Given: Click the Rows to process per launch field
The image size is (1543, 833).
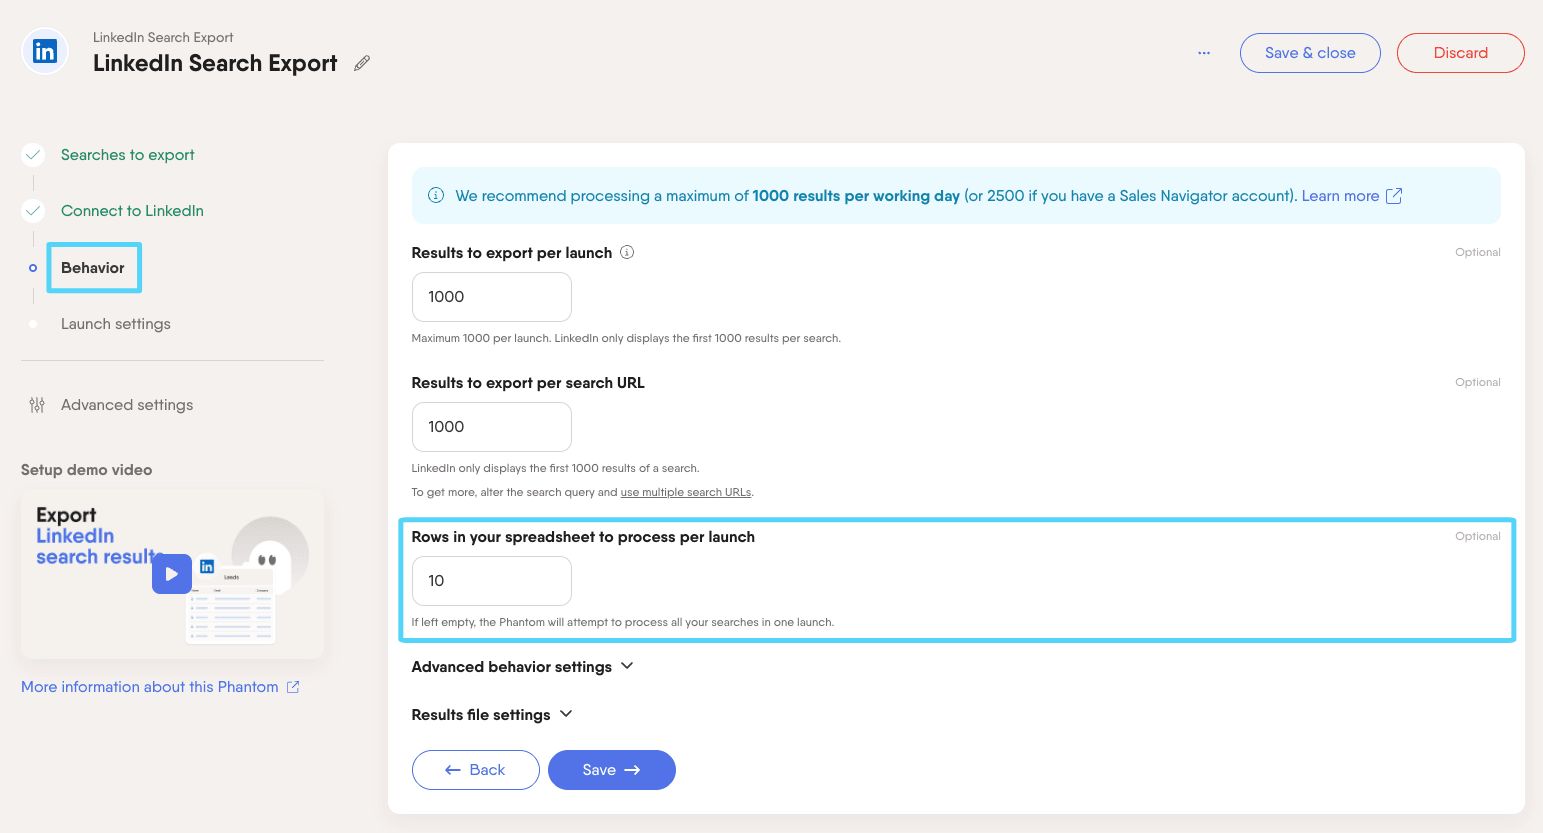Looking at the screenshot, I should pyautogui.click(x=491, y=581).
